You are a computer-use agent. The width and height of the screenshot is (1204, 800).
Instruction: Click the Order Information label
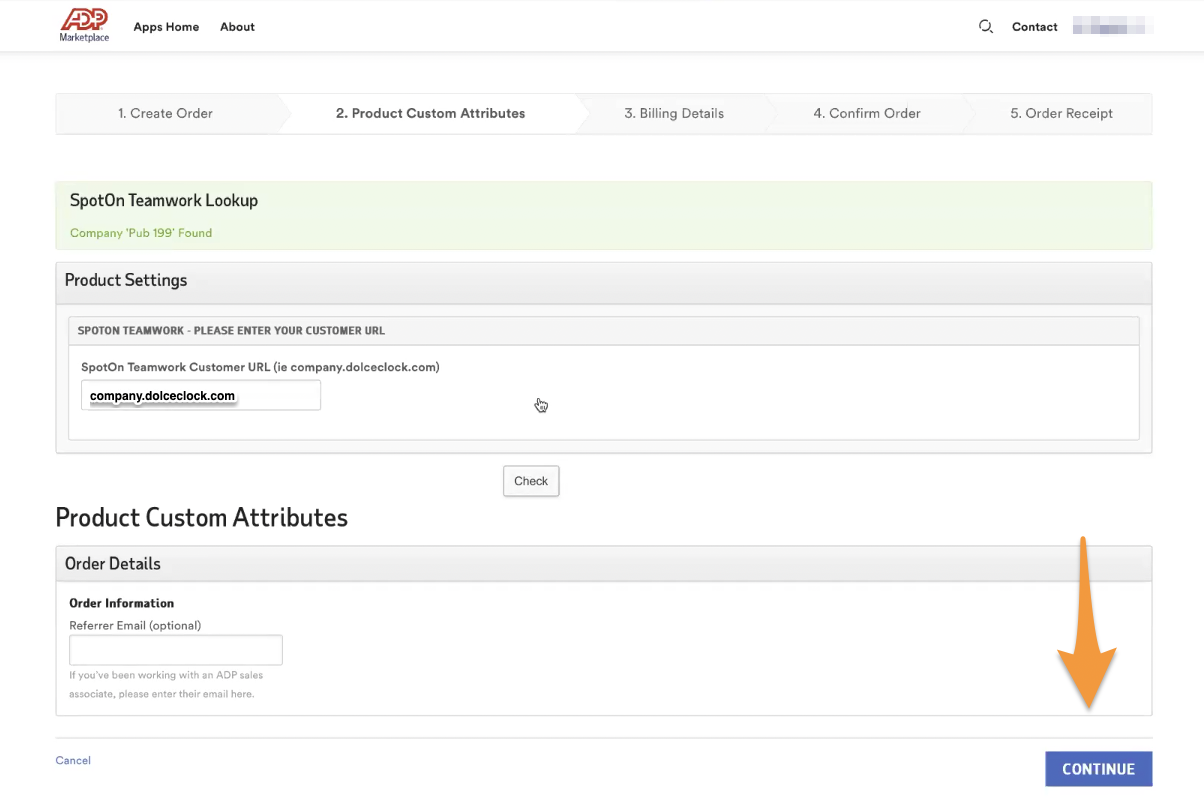tap(121, 603)
